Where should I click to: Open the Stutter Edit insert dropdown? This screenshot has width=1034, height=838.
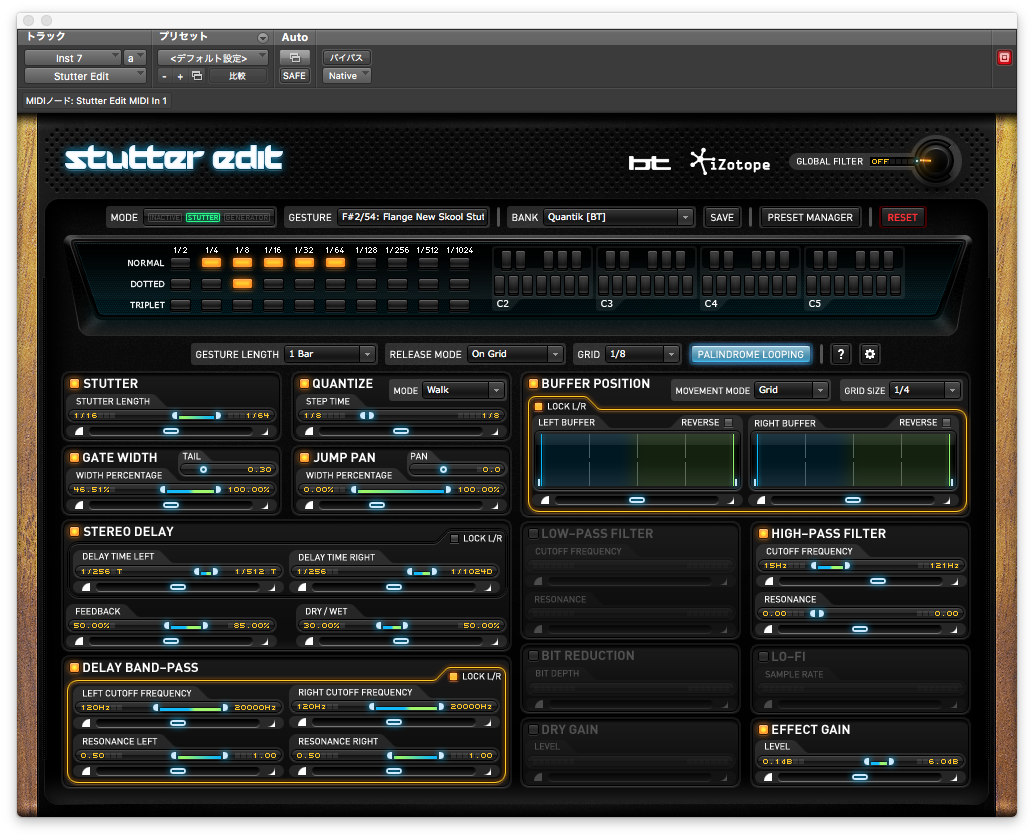coord(85,76)
